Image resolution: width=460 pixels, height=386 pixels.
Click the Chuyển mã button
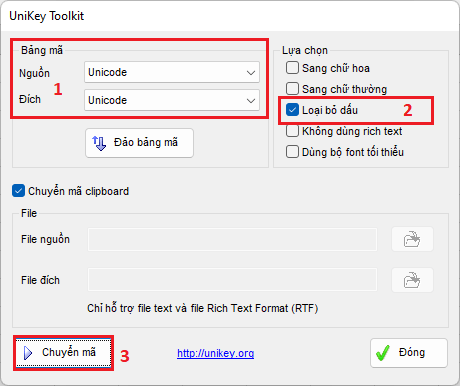click(63, 353)
